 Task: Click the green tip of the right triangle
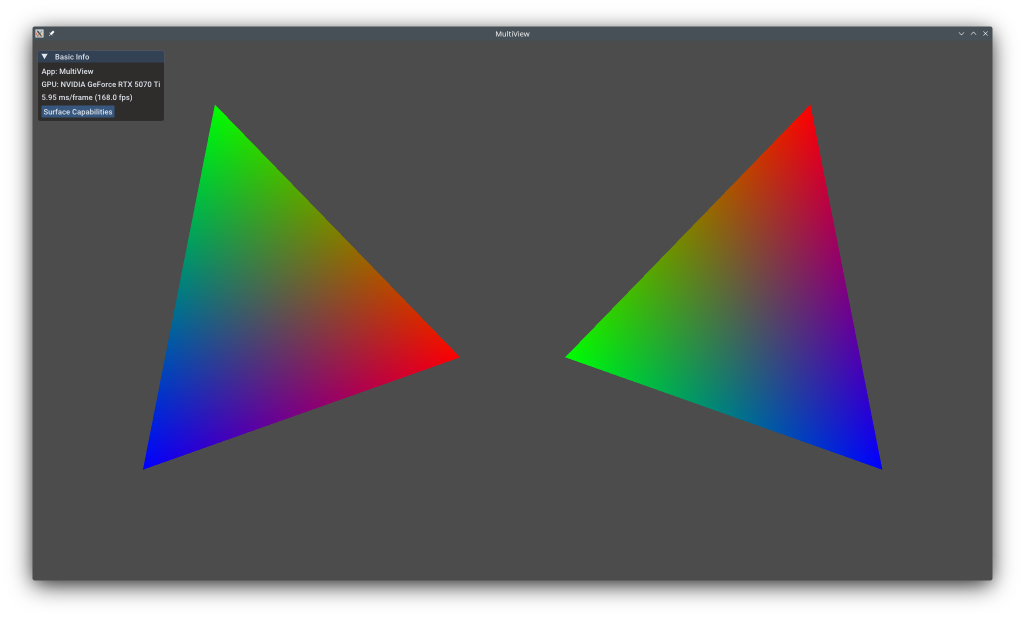(573, 356)
